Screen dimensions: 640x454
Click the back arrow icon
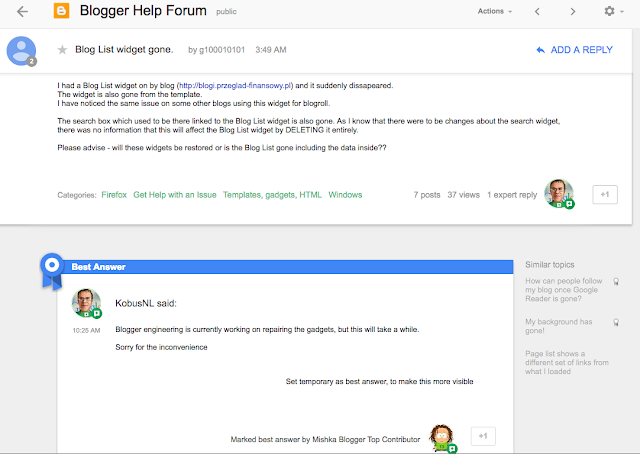pyautogui.click(x=22, y=11)
